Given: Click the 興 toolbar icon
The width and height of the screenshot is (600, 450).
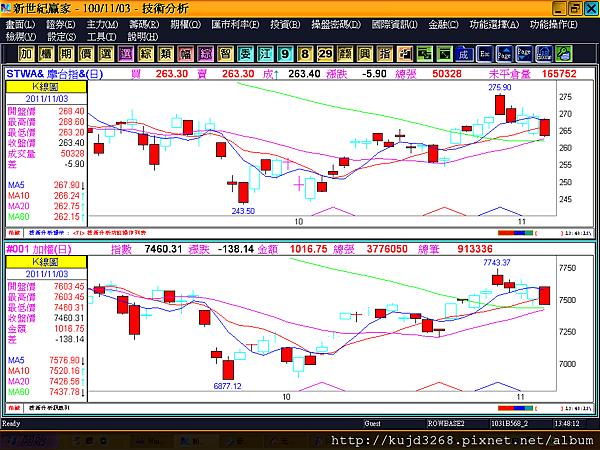Looking at the screenshot, I should 365,54.
